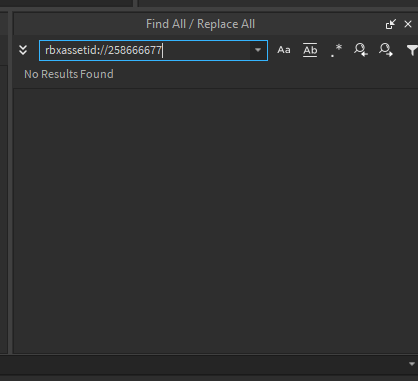418x381 pixels.
Task: Place cursor after 258666677 in search box
Action: pyautogui.click(x=162, y=50)
